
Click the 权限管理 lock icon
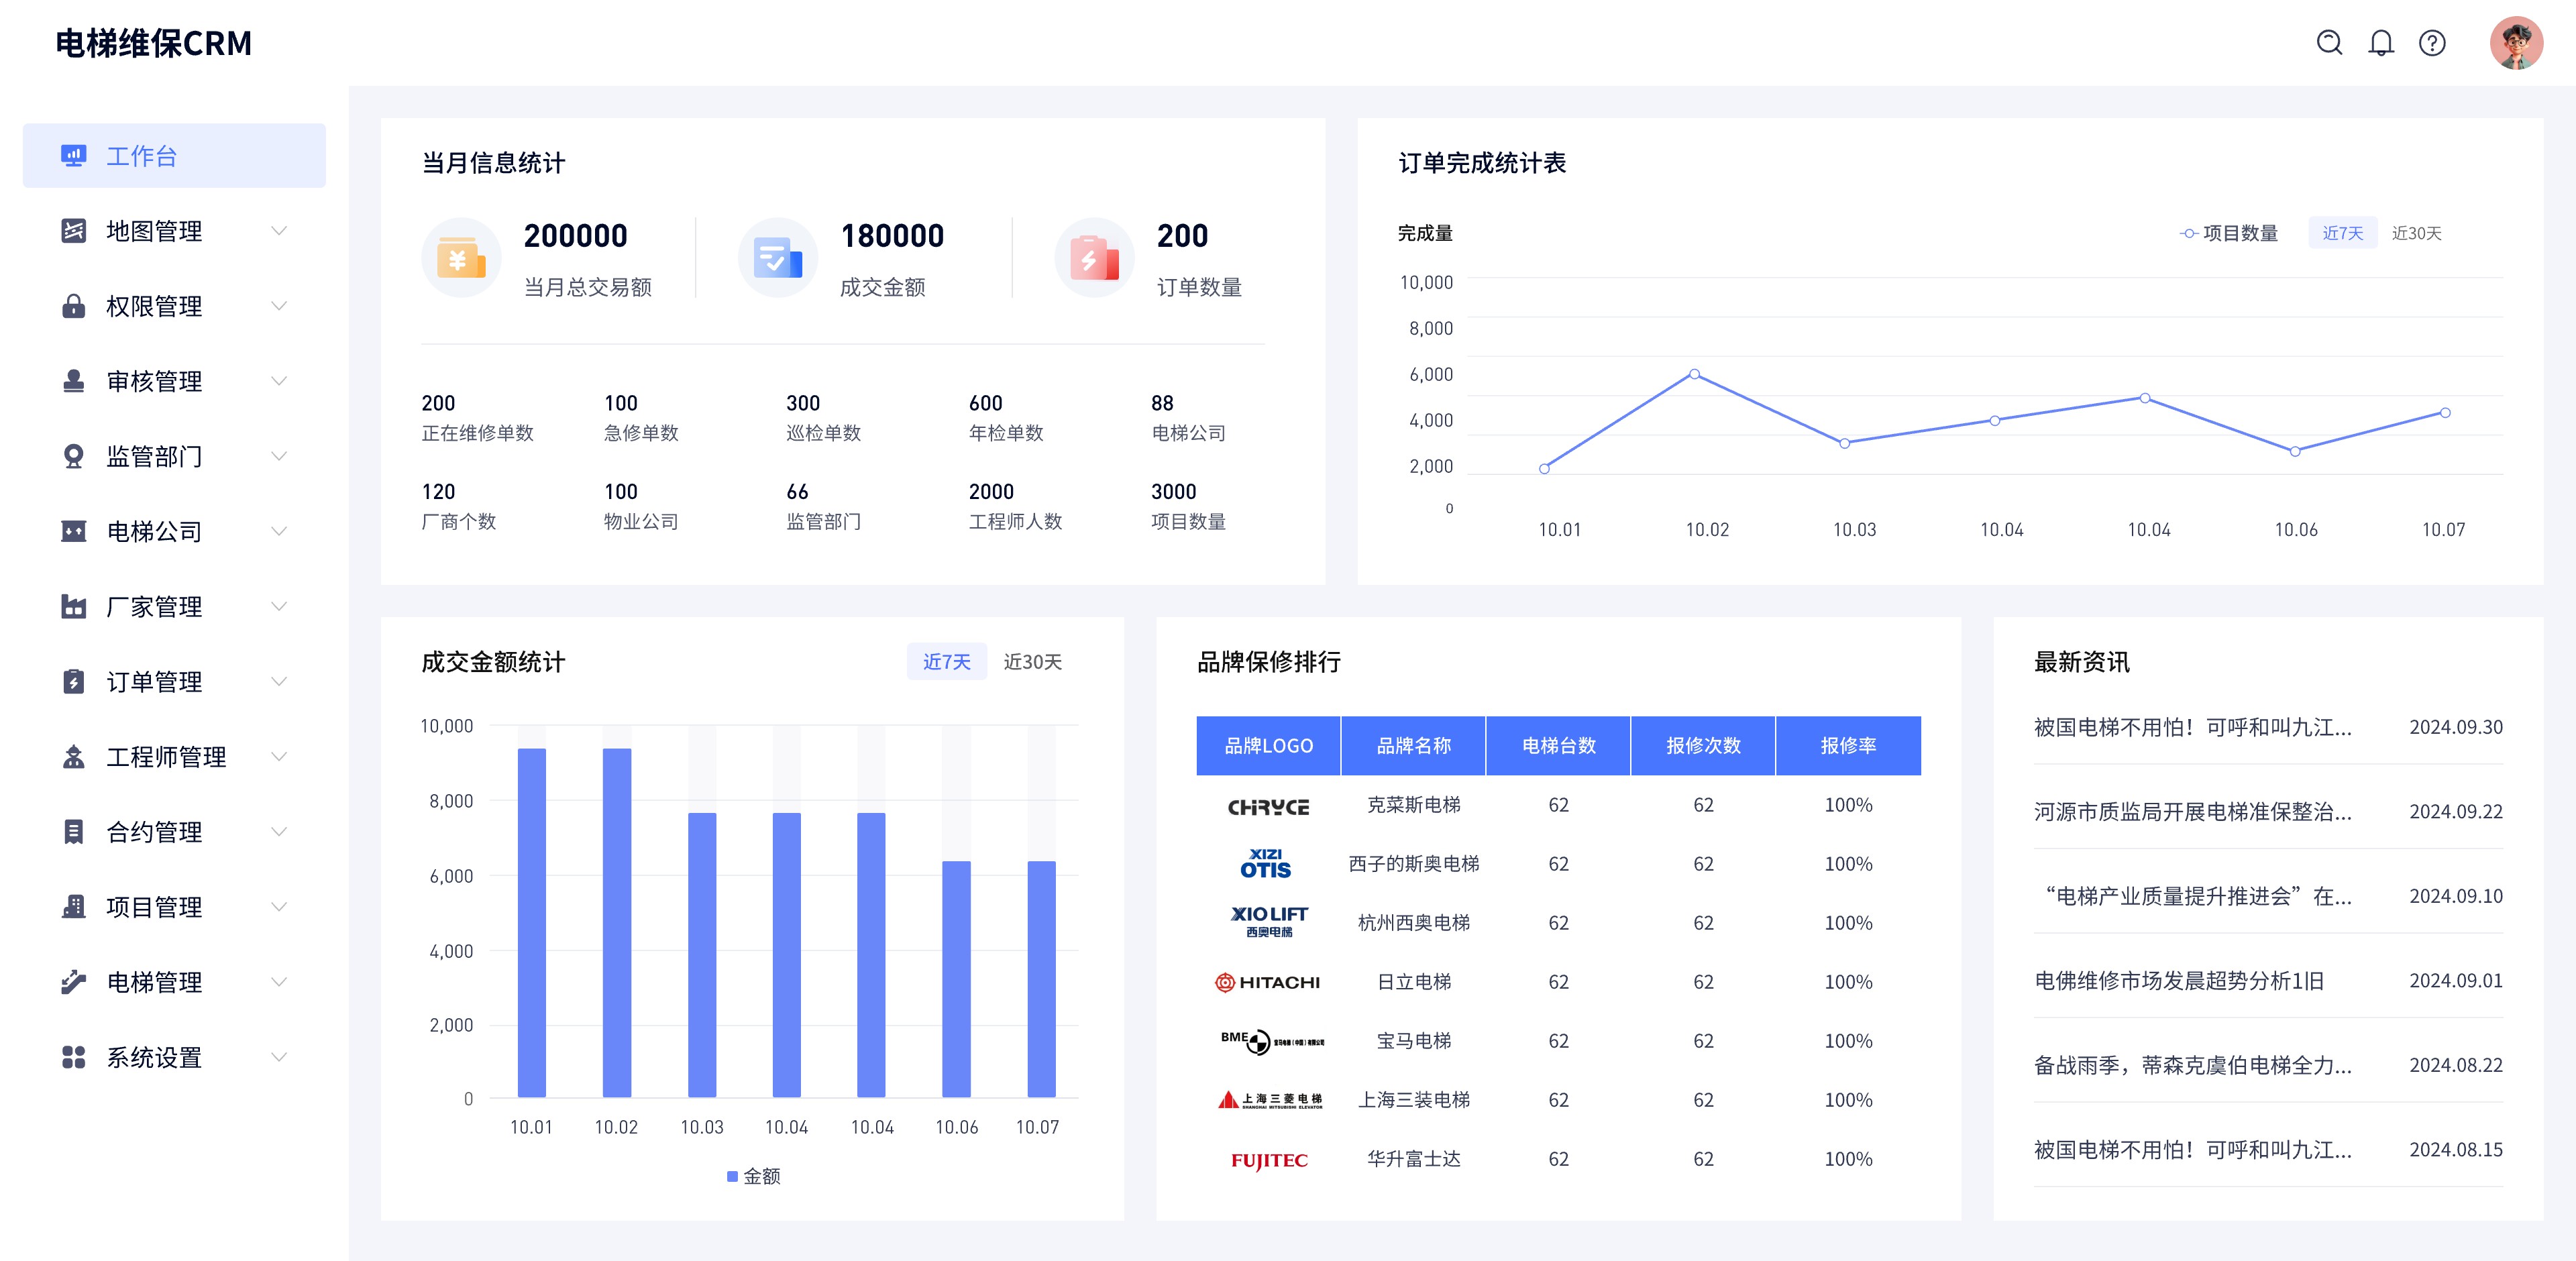tap(73, 306)
